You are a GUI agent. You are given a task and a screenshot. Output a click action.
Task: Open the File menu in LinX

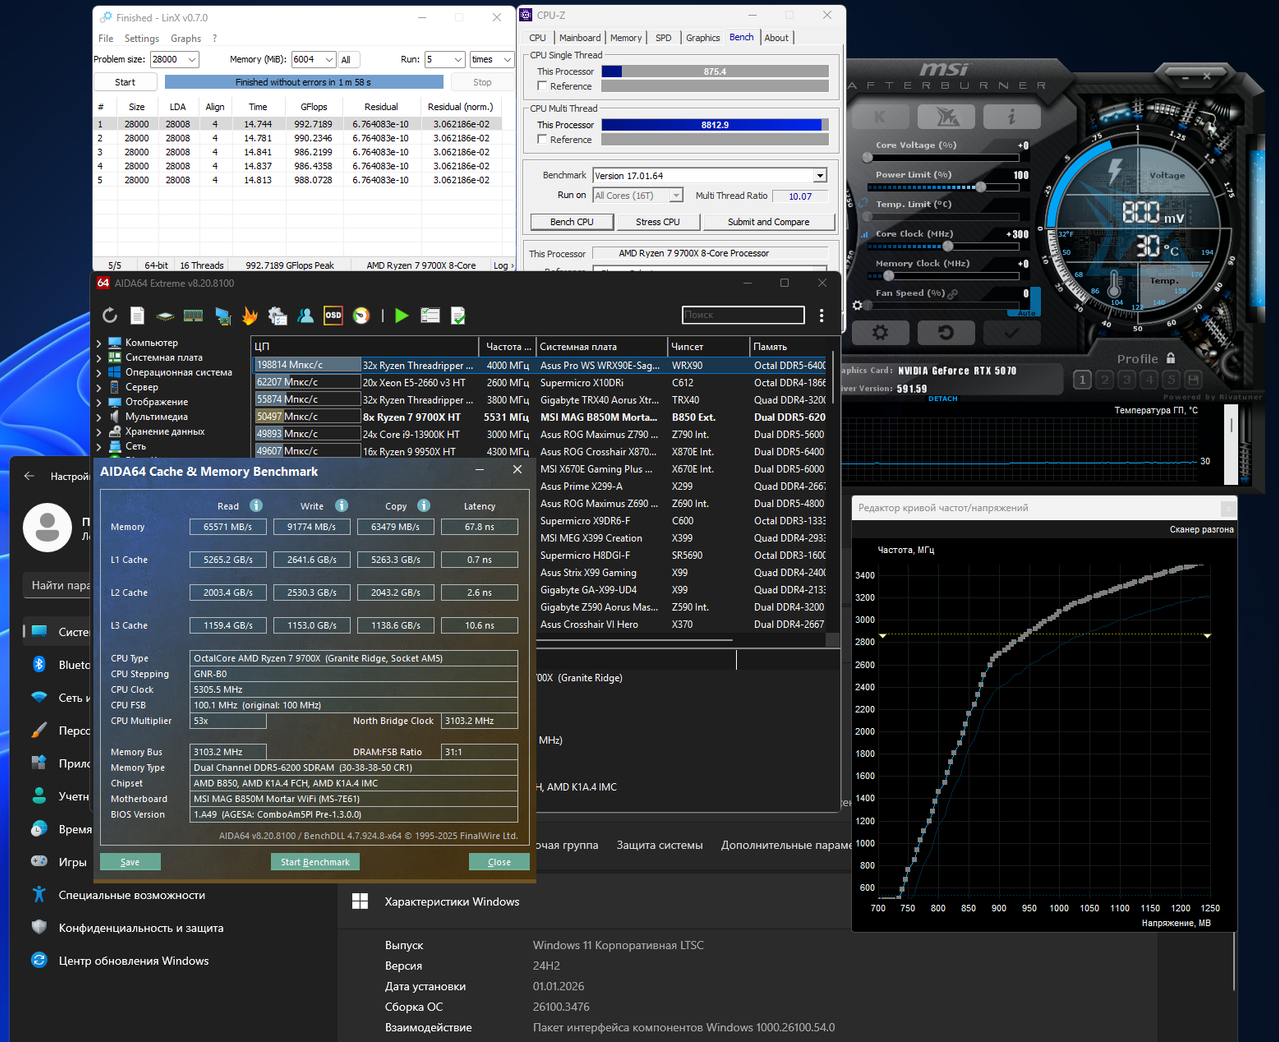click(106, 38)
